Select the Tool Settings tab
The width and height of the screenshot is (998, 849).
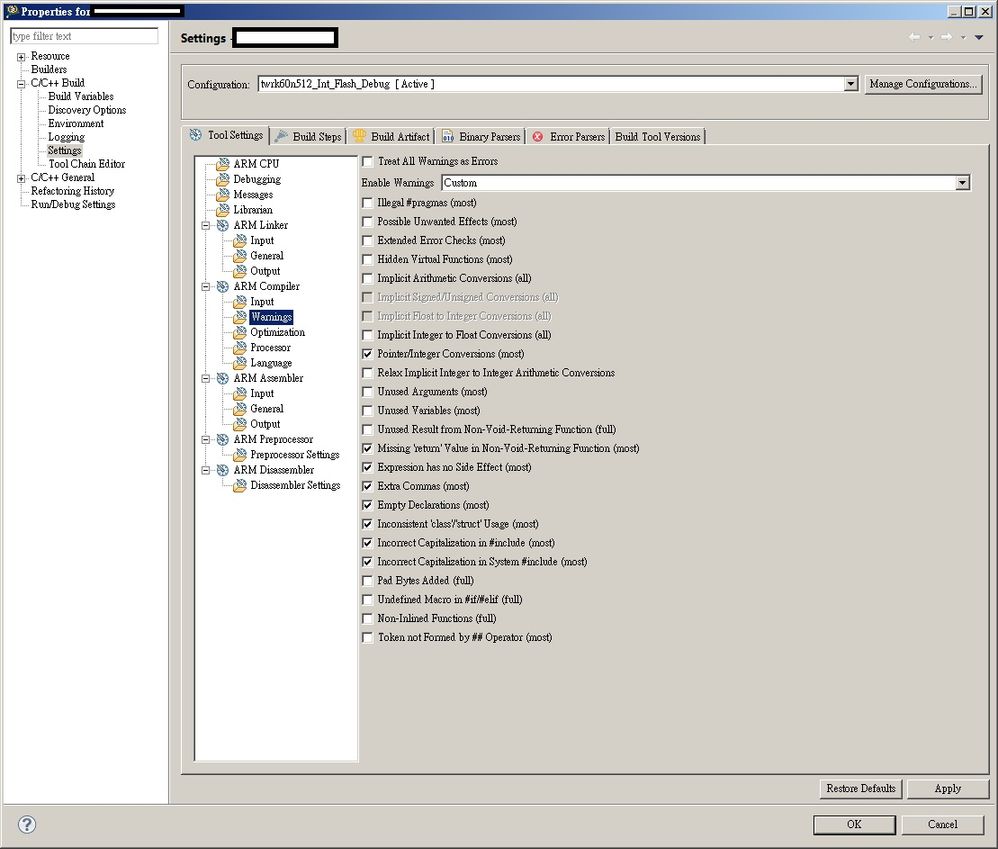[x=226, y=135]
